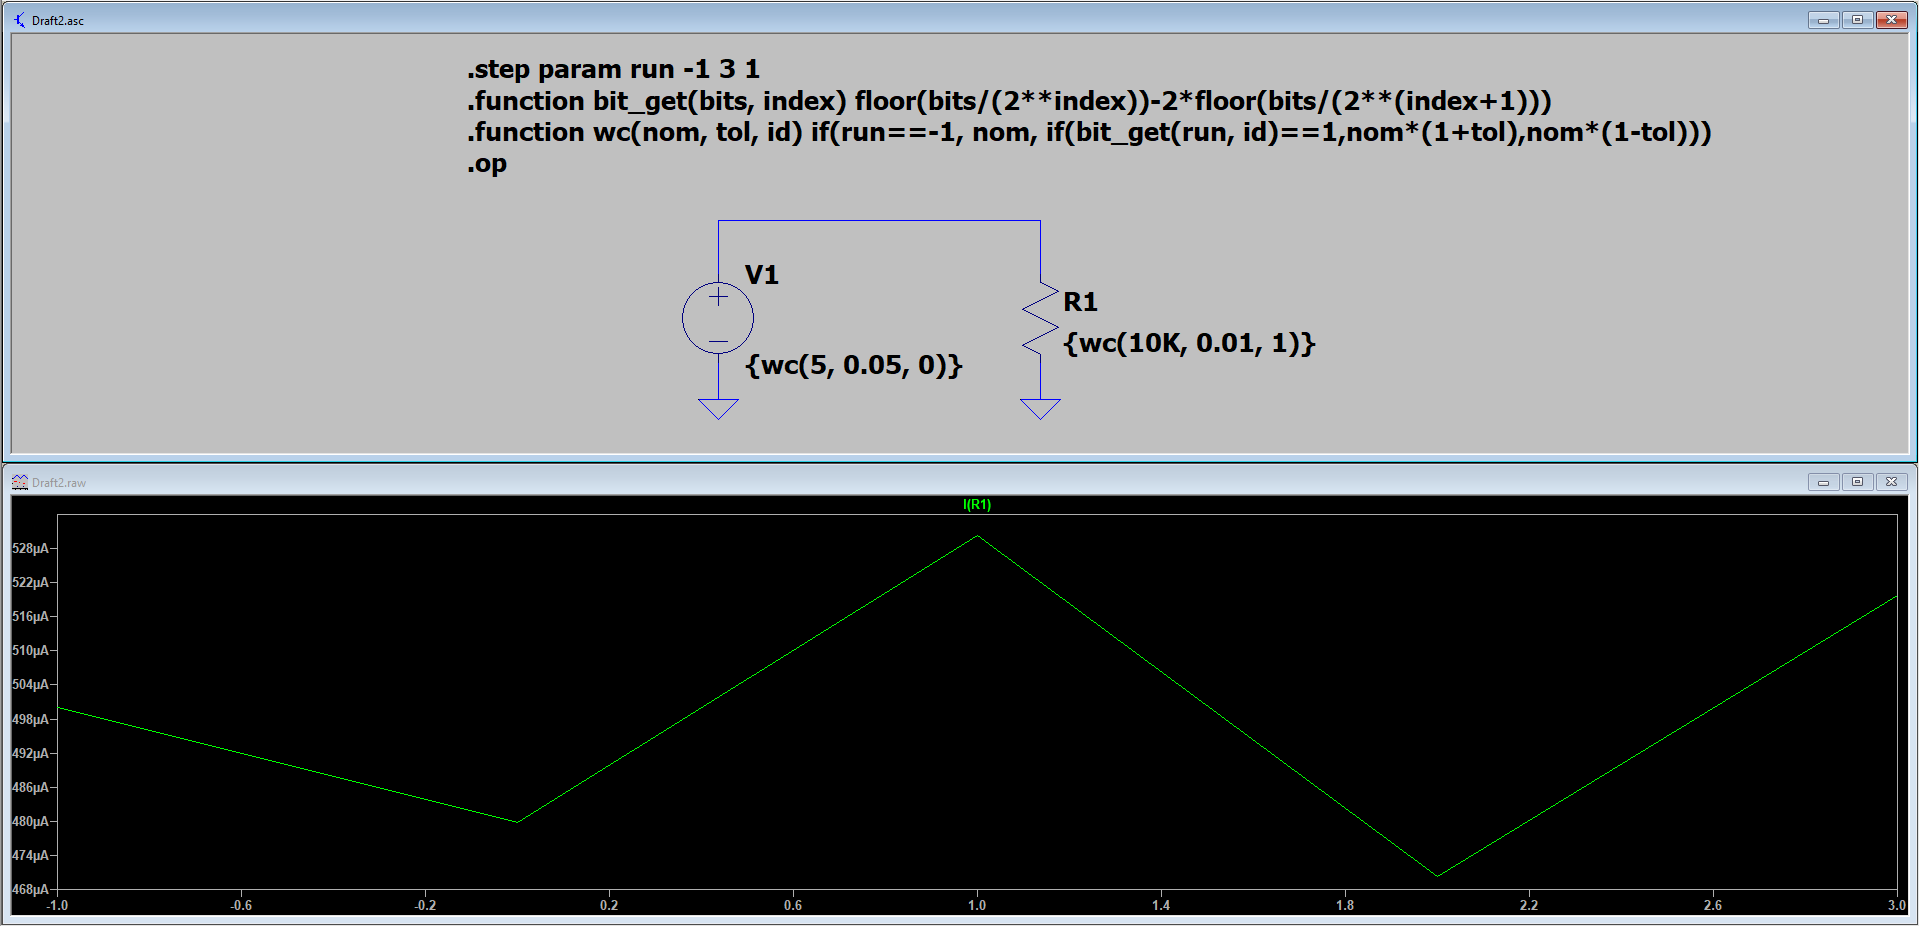Image resolution: width=1920 pixels, height=926 pixels.
Task: Select the R1 resistor symbol
Action: [x=1040, y=318]
